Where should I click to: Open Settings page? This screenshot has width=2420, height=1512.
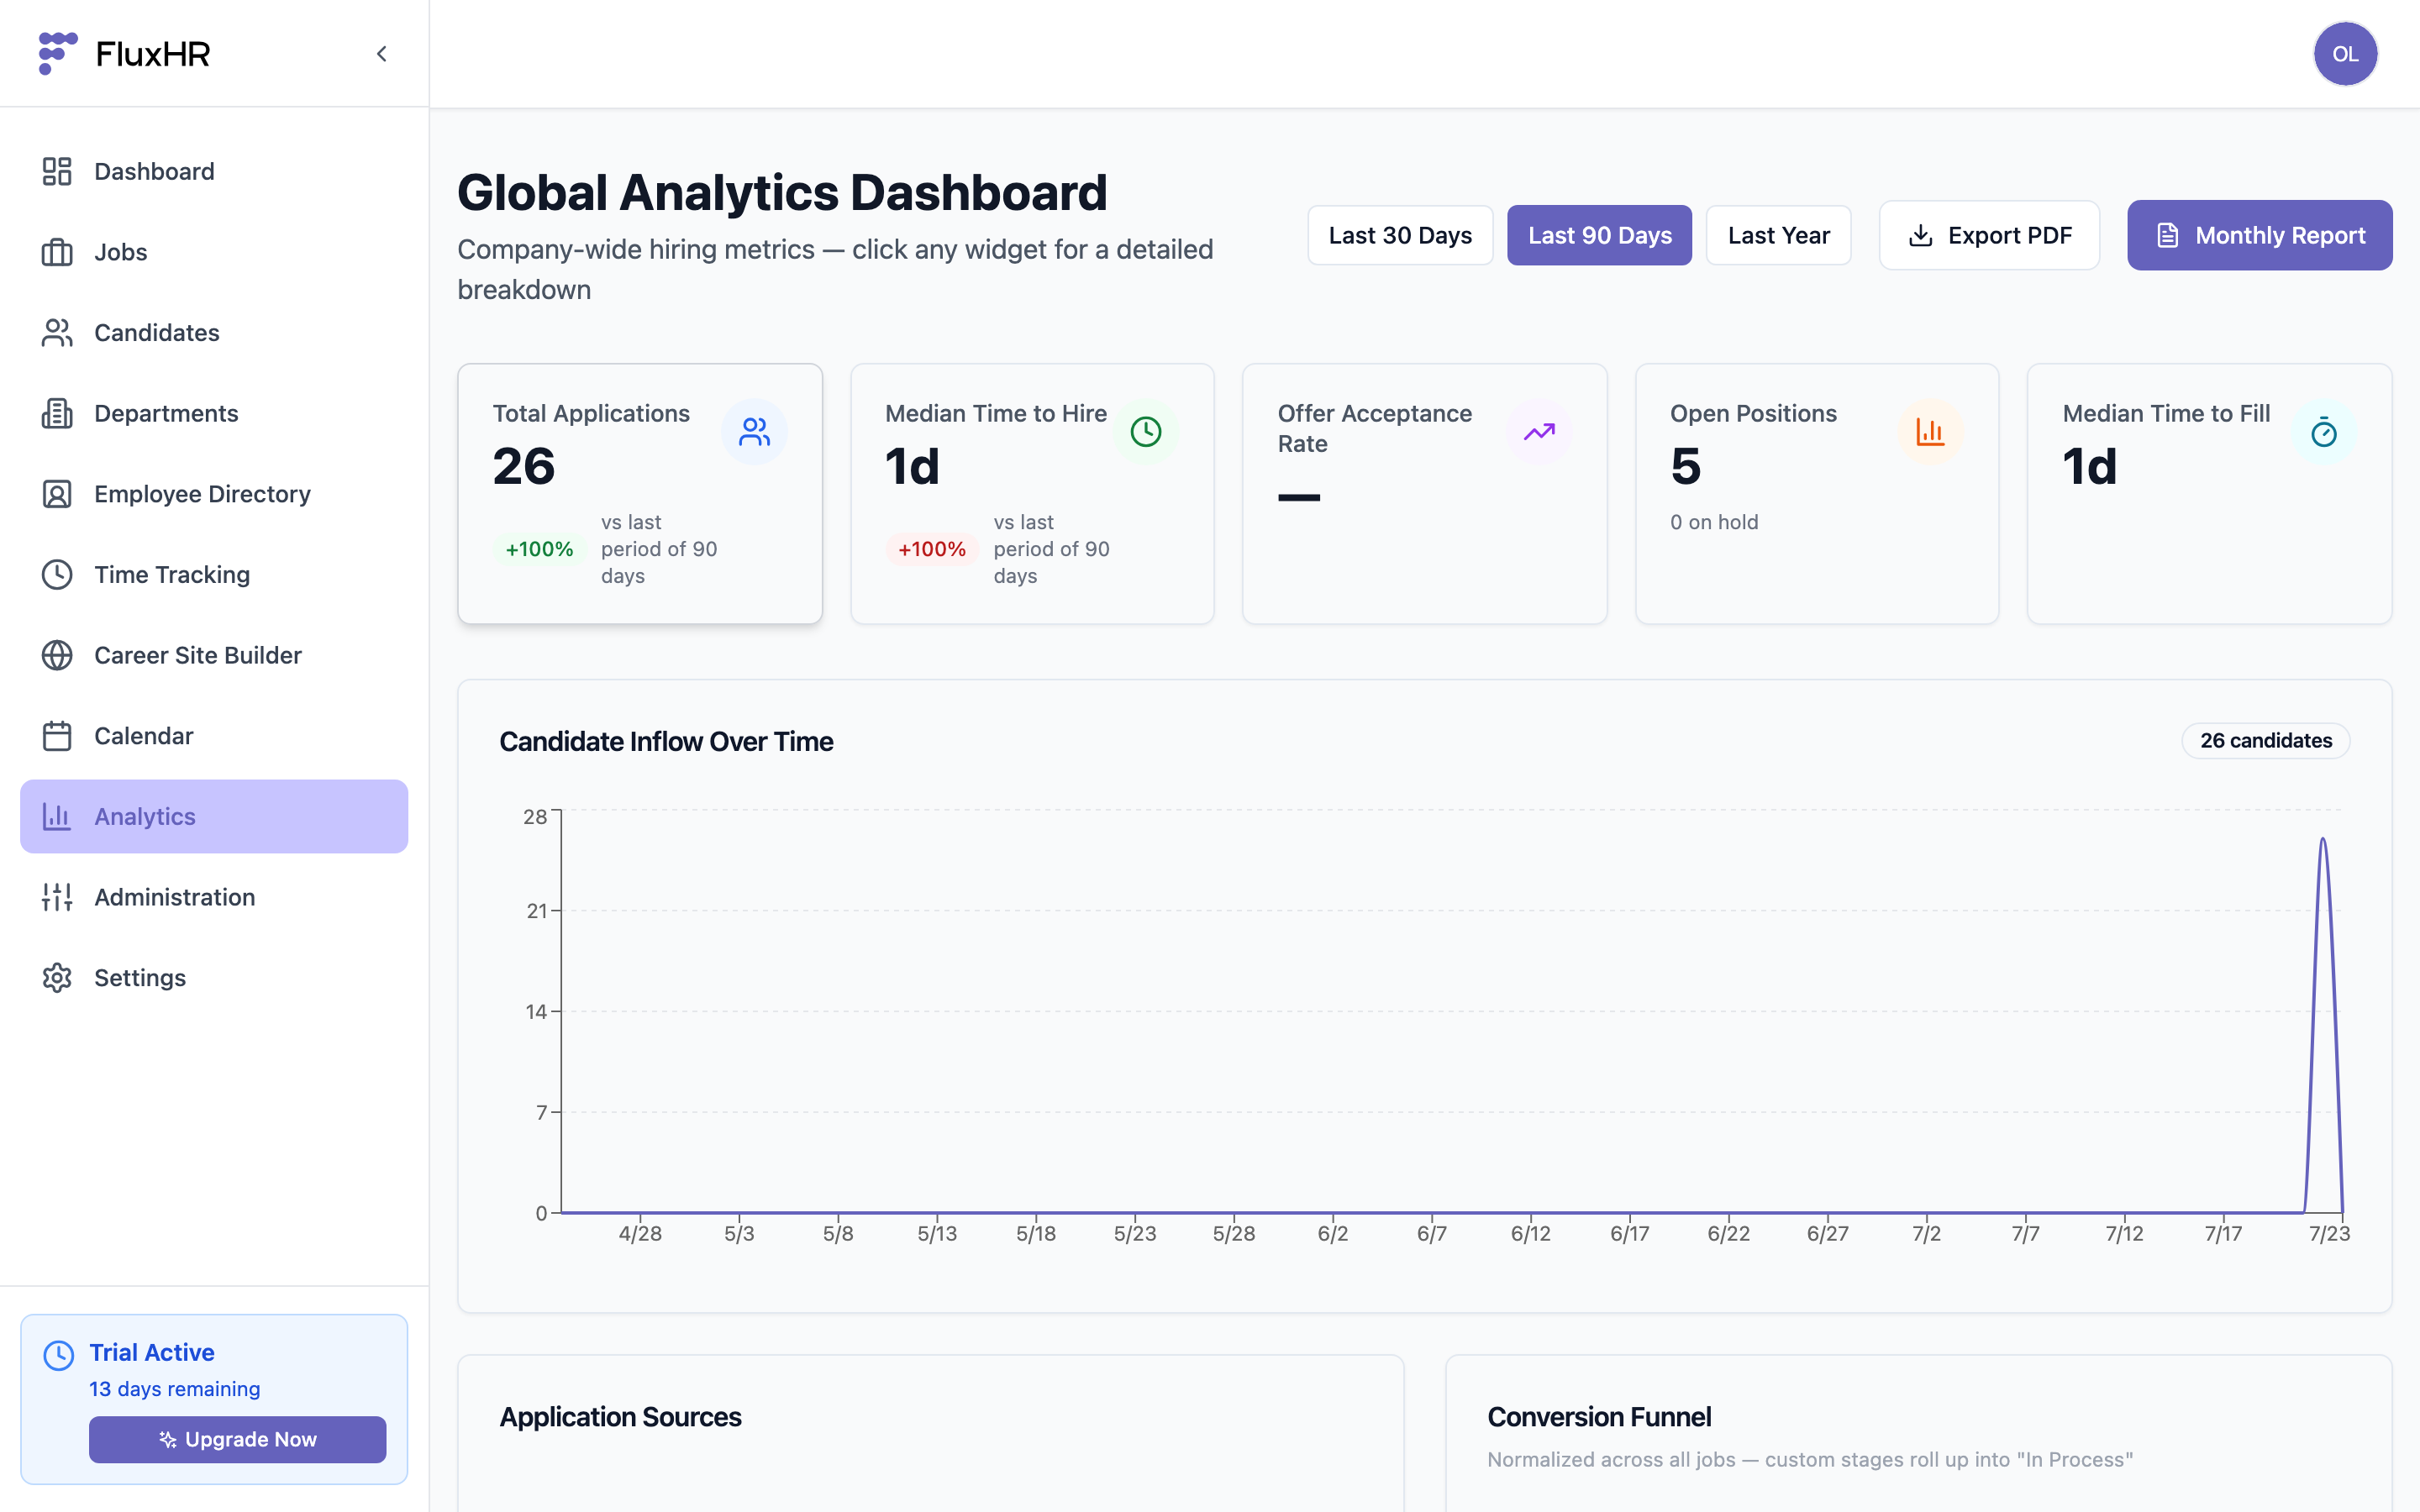(214, 978)
